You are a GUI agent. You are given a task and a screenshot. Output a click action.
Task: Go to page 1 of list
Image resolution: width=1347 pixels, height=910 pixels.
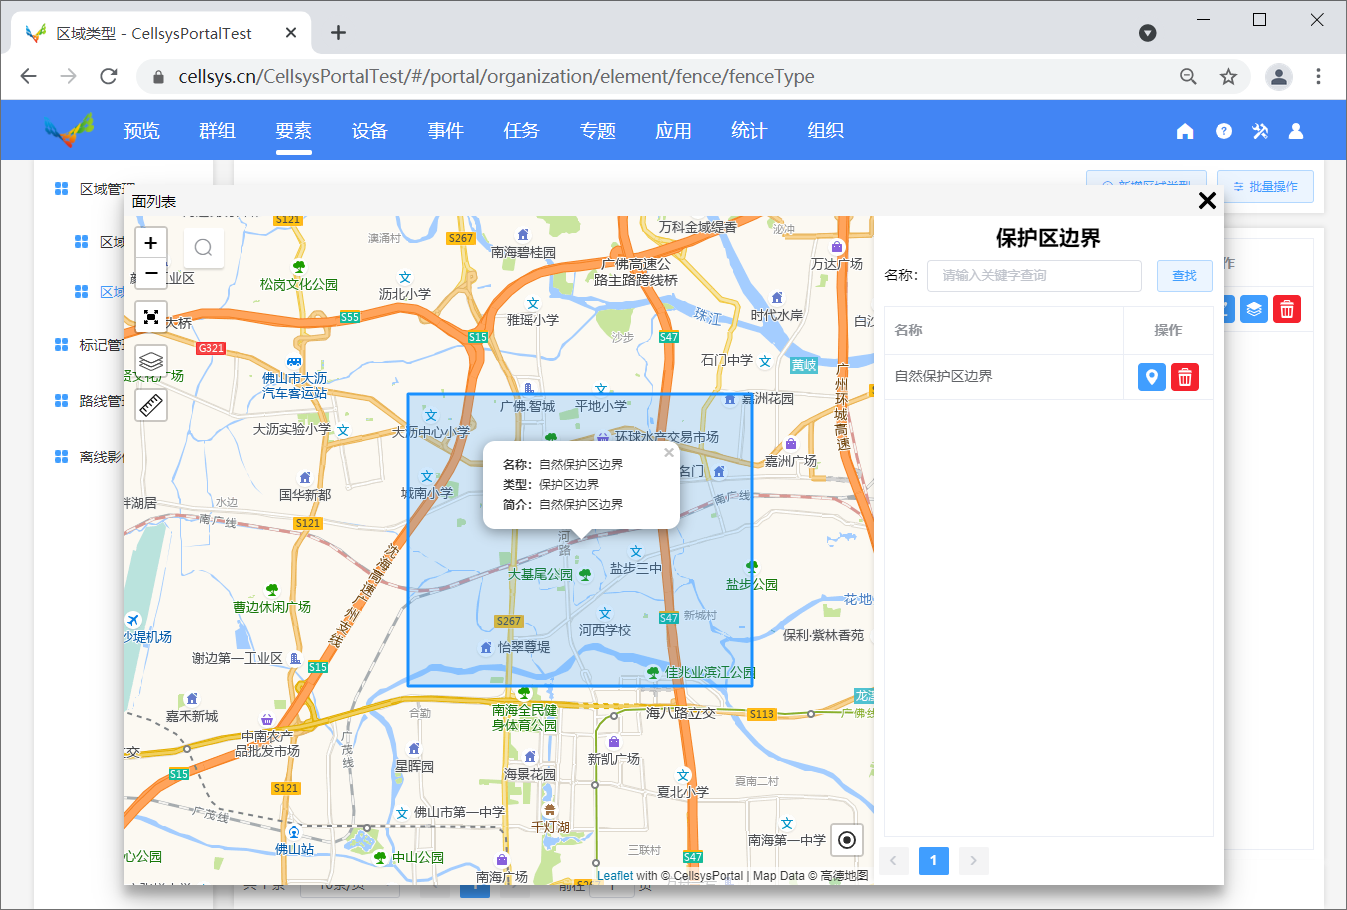(x=934, y=860)
